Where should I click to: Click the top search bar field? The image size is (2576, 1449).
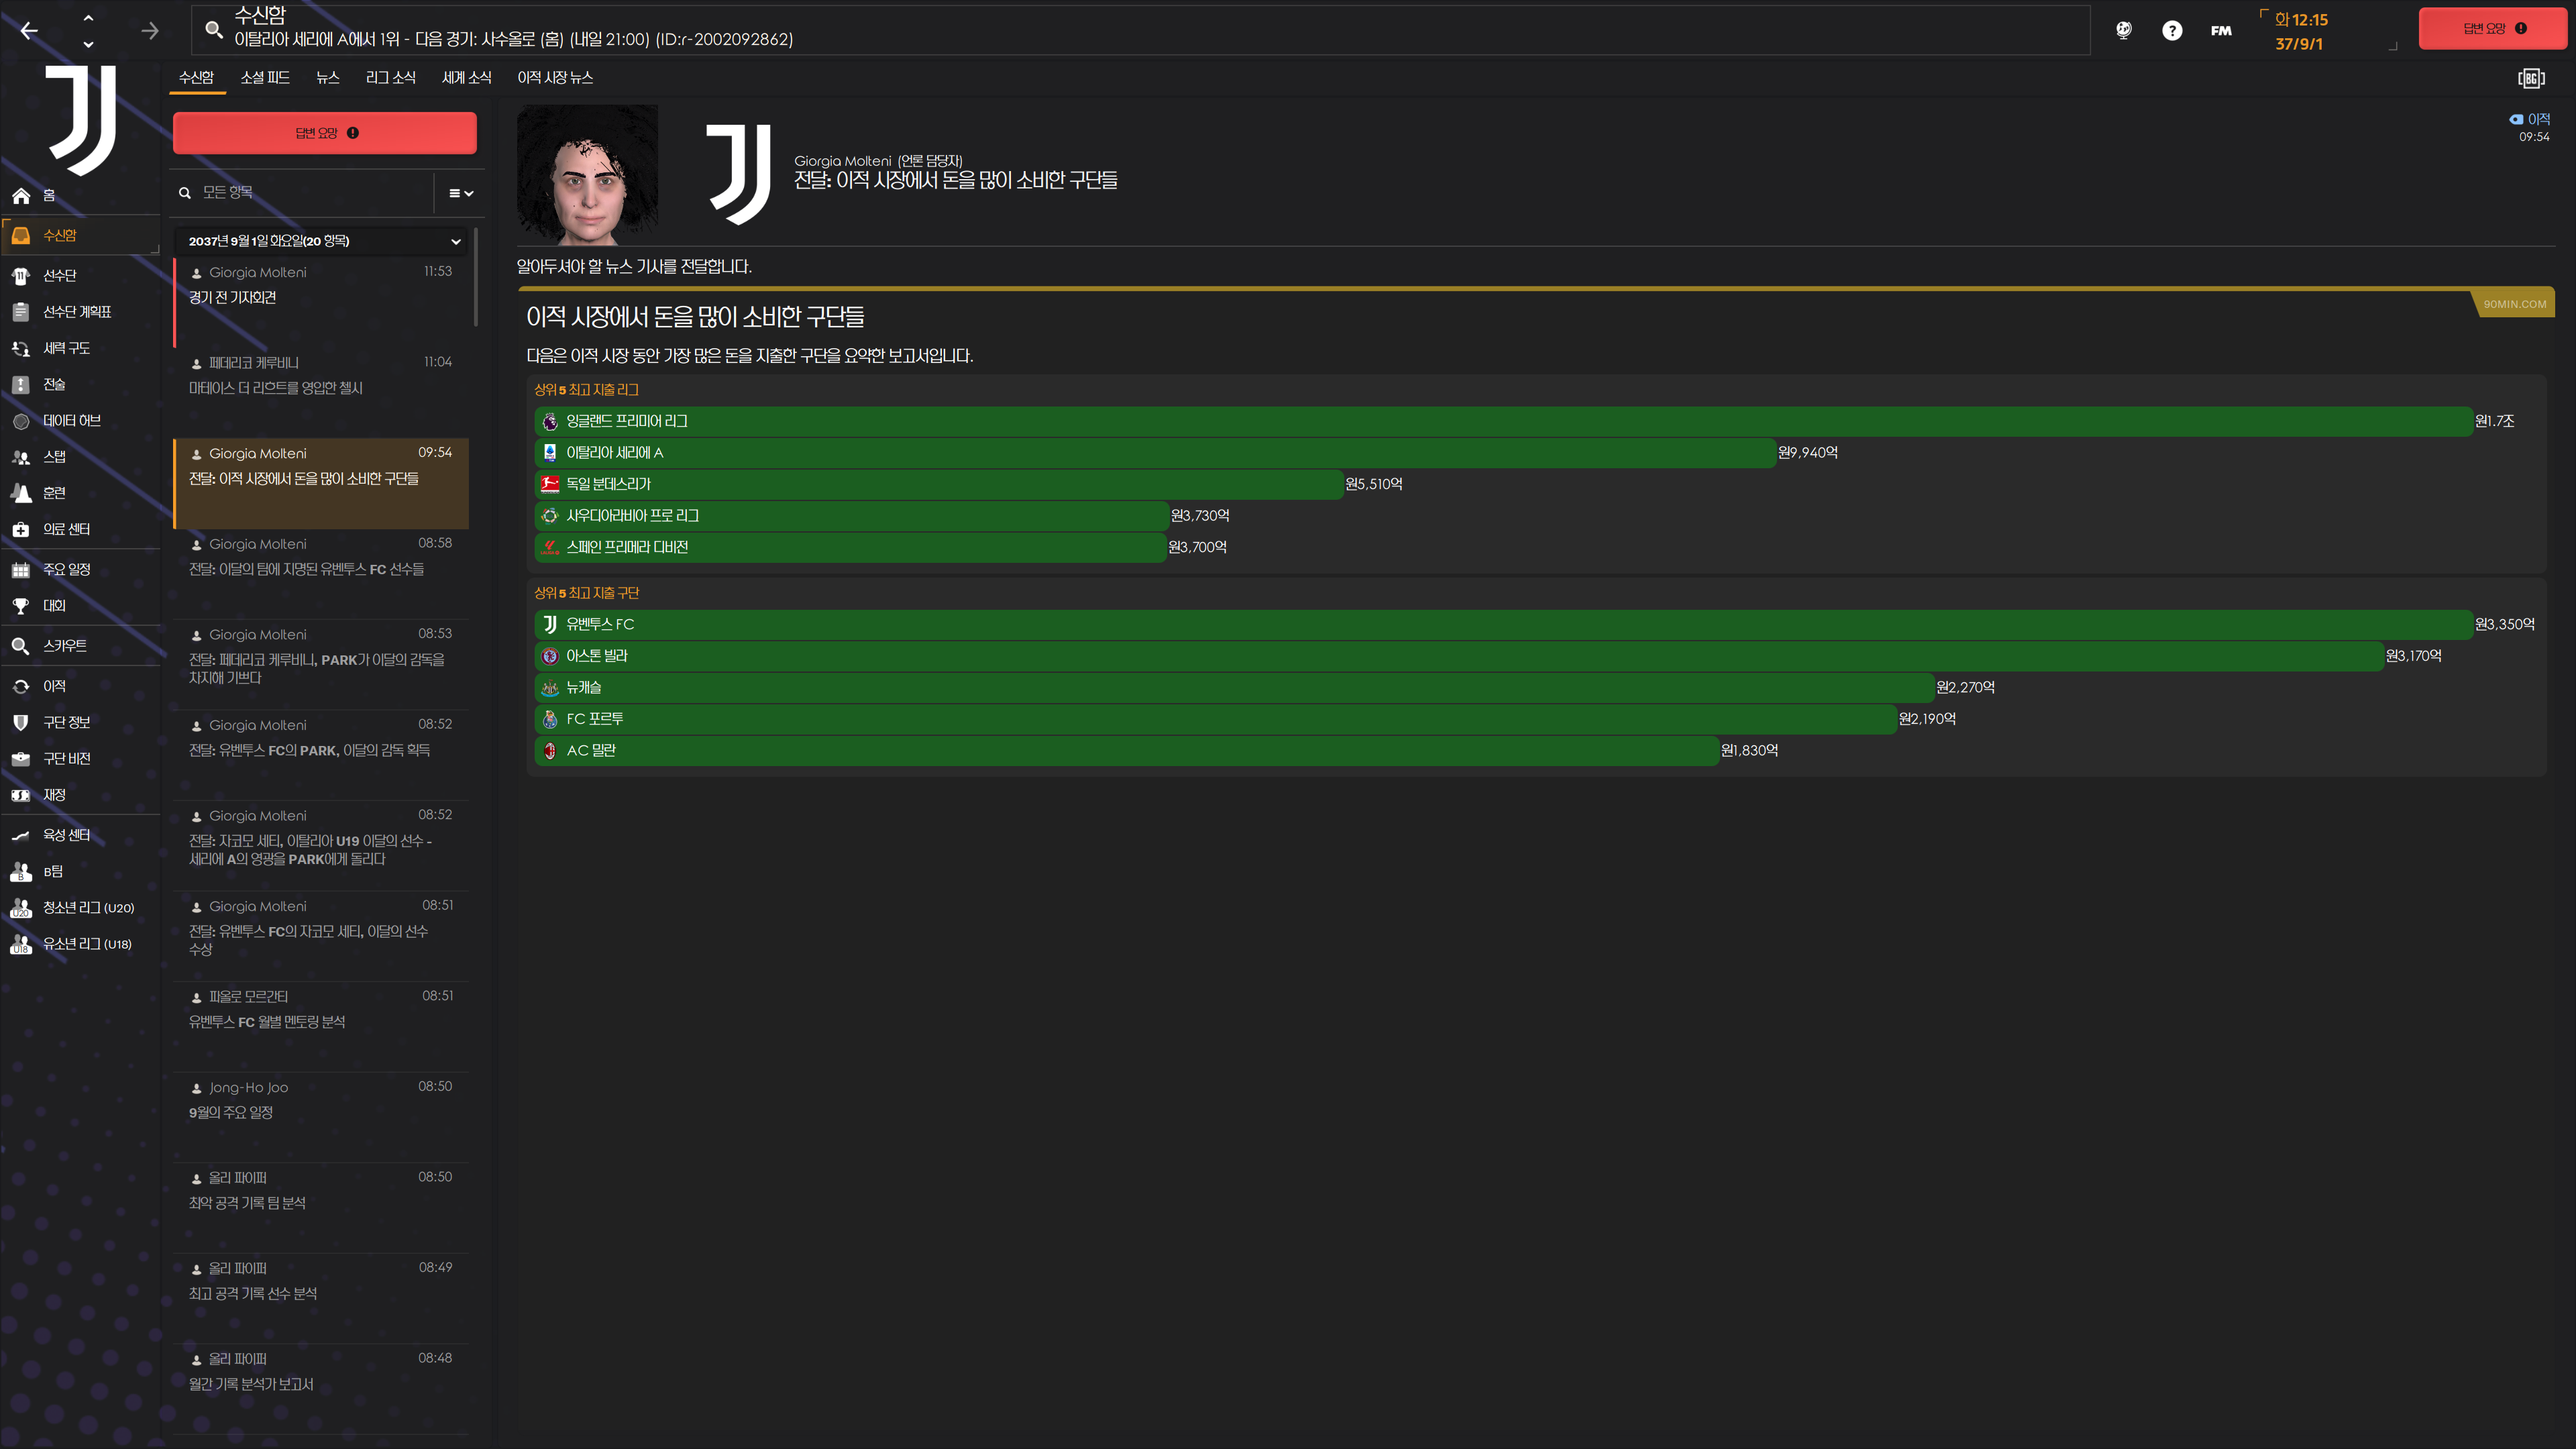1140,29
